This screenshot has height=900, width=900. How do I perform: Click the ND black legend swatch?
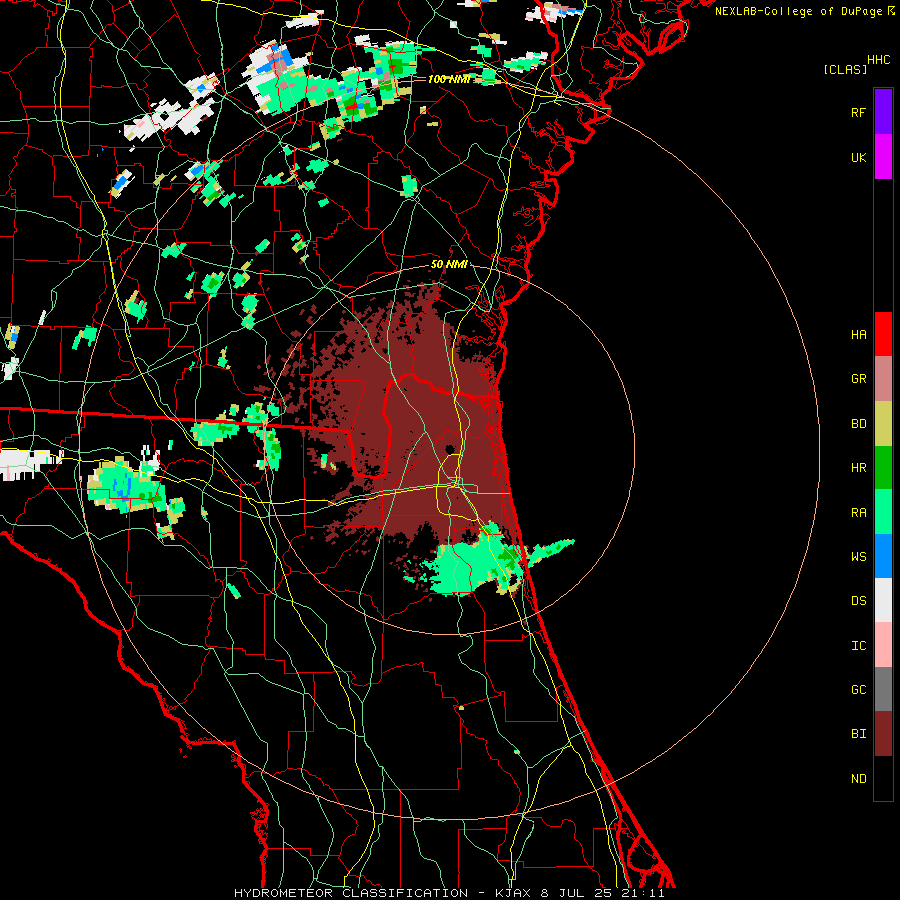pos(883,778)
